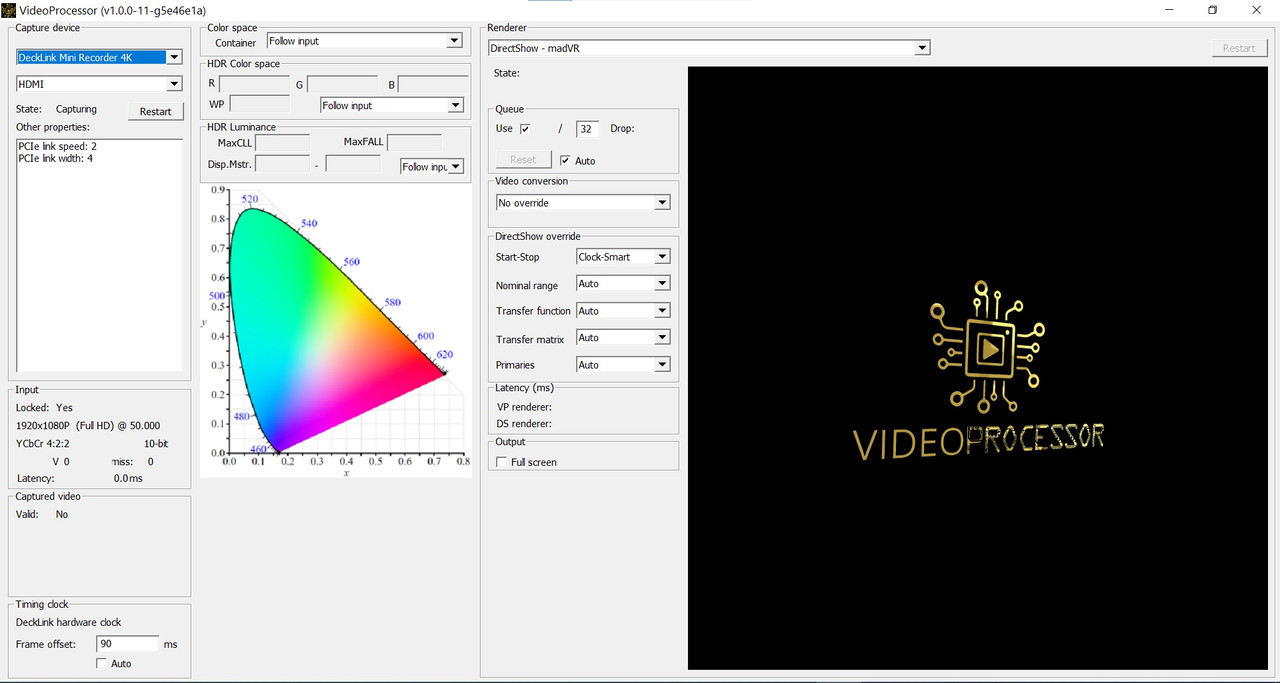
Task: Open the HDMI input dropdown
Action: click(x=99, y=84)
